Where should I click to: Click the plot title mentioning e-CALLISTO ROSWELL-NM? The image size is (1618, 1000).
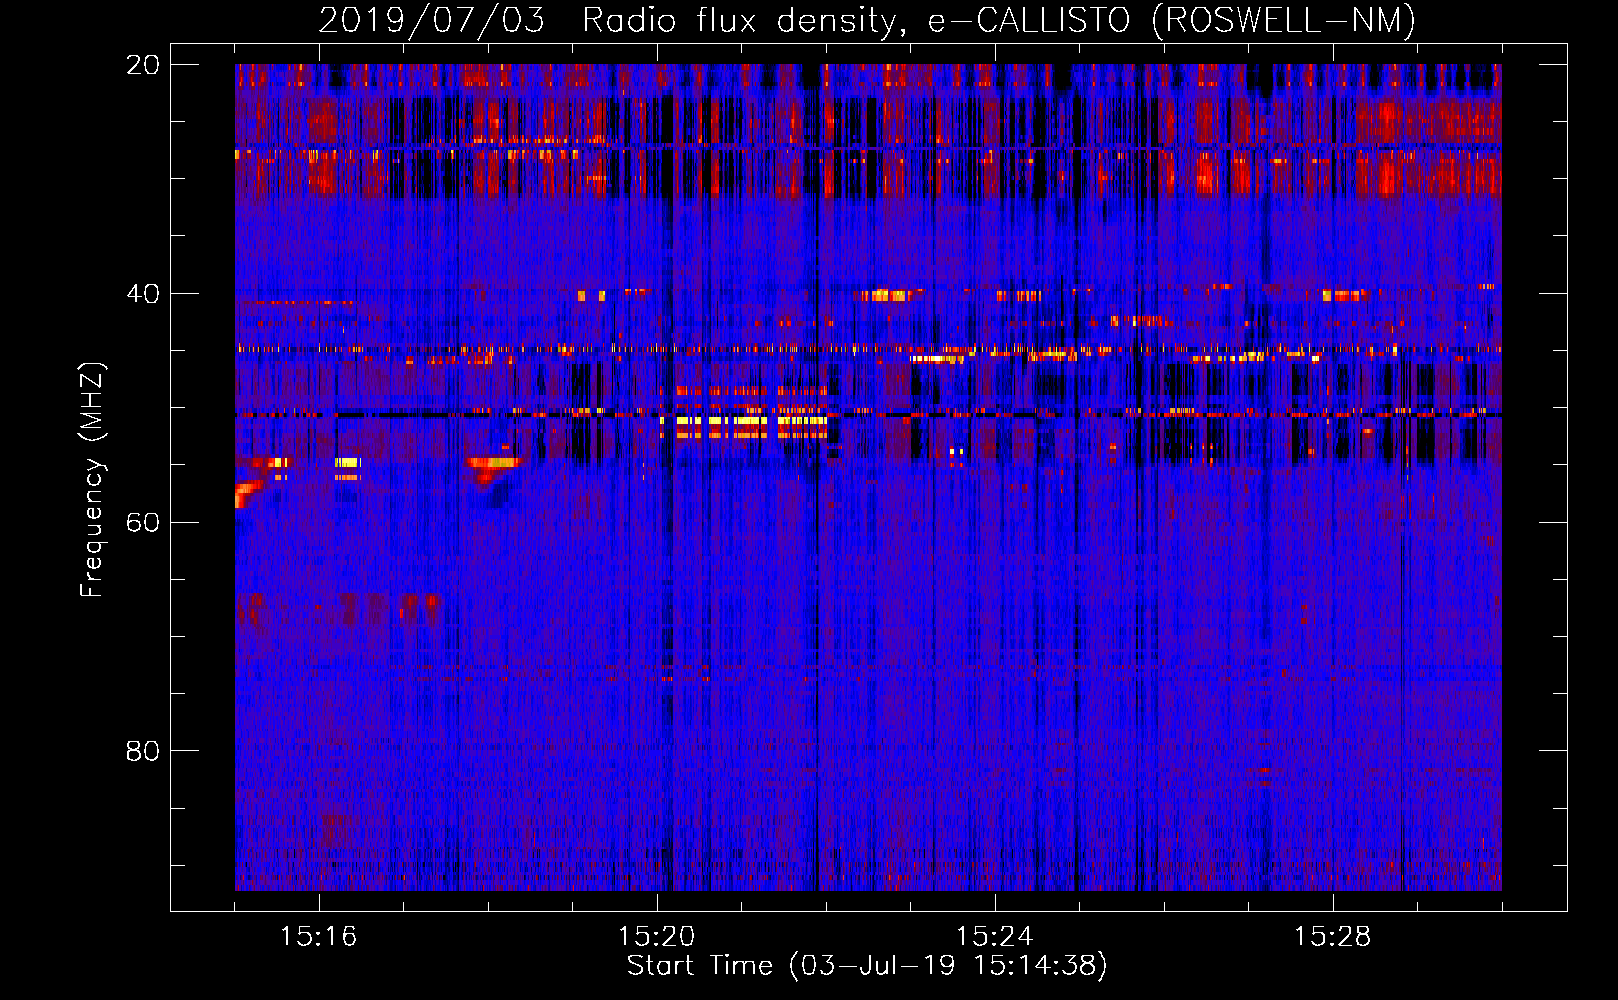867,20
